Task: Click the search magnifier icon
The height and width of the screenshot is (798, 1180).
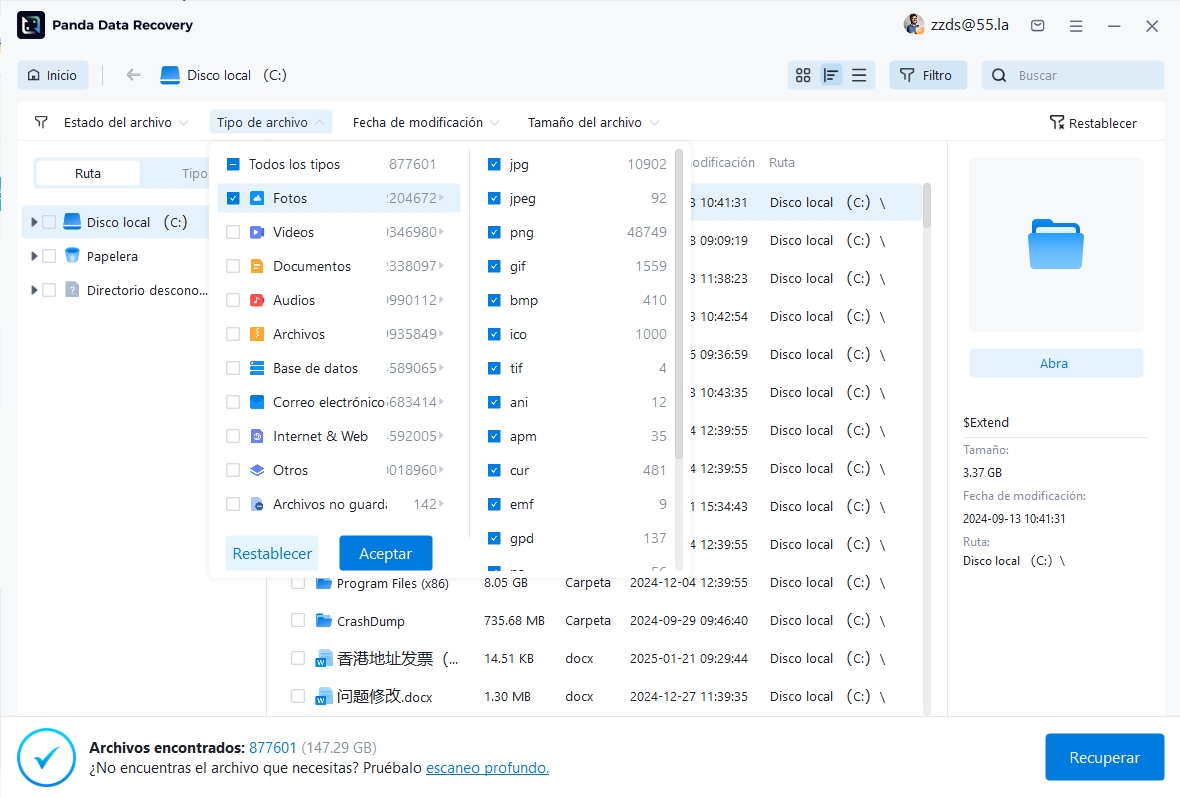Action: [999, 75]
